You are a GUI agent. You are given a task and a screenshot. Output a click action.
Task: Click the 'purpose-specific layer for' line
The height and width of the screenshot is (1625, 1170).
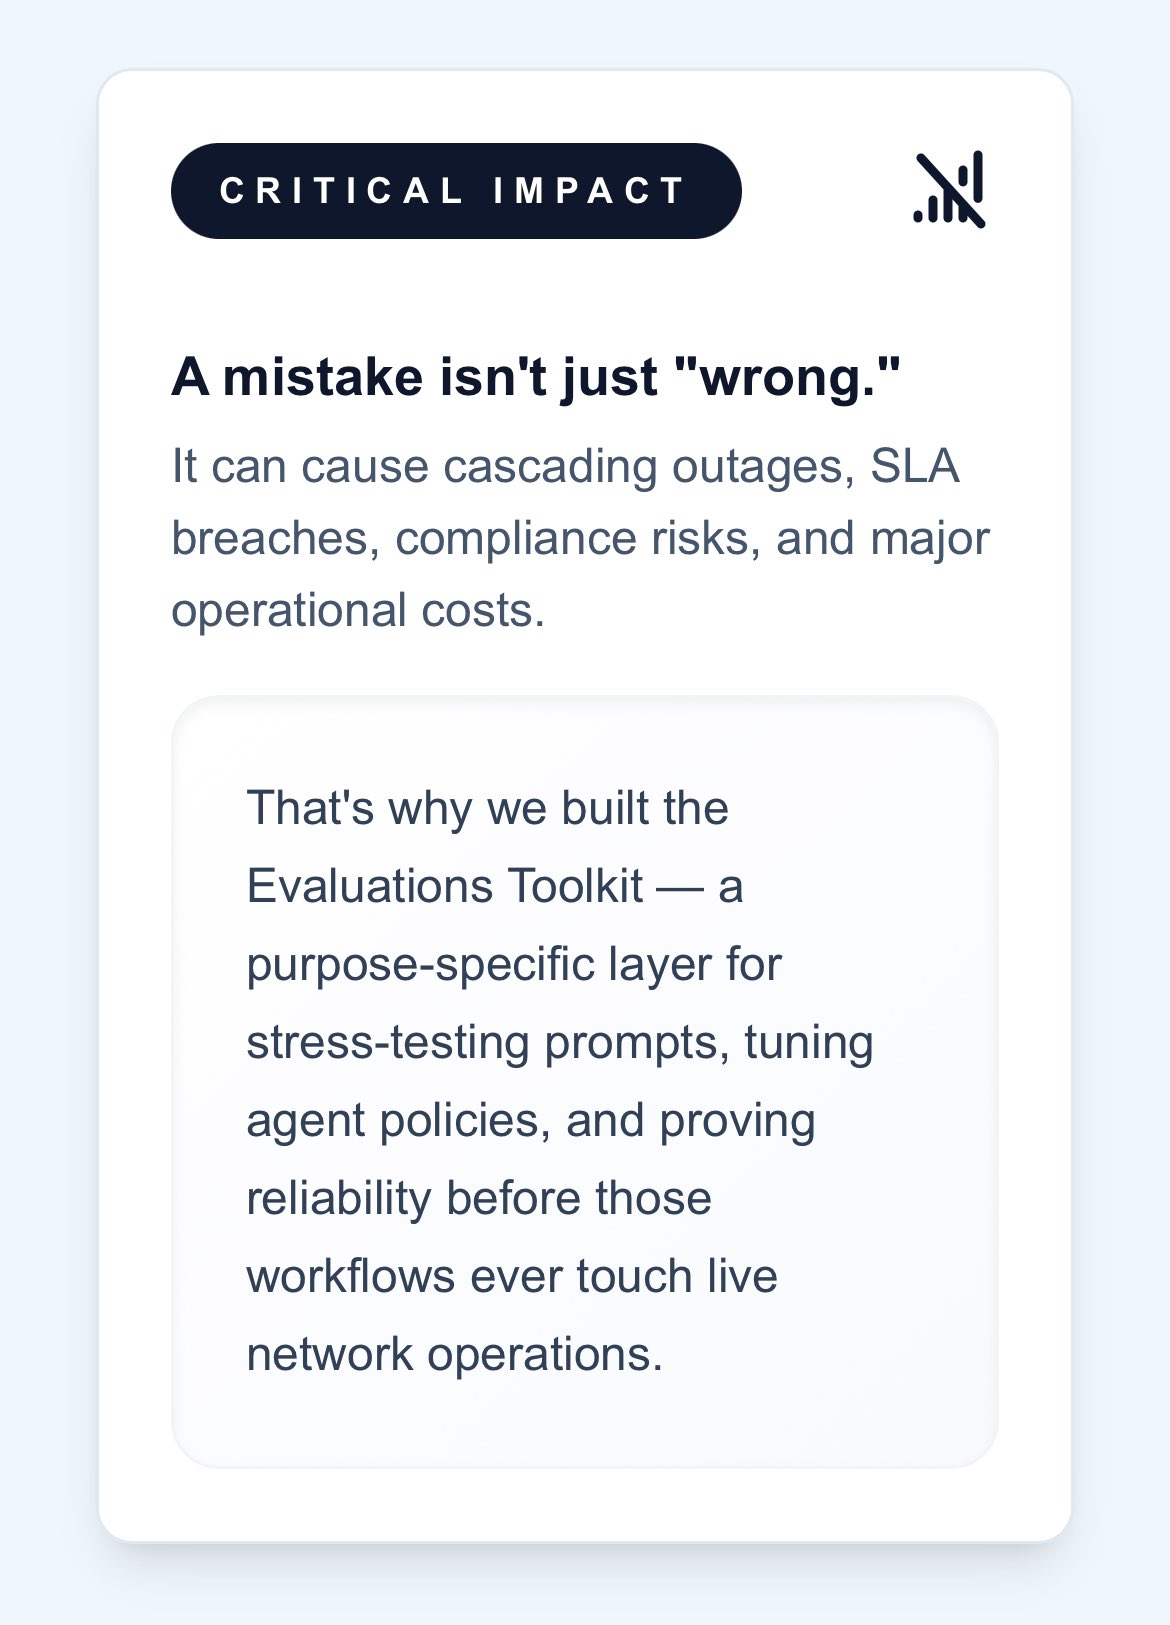pos(513,964)
